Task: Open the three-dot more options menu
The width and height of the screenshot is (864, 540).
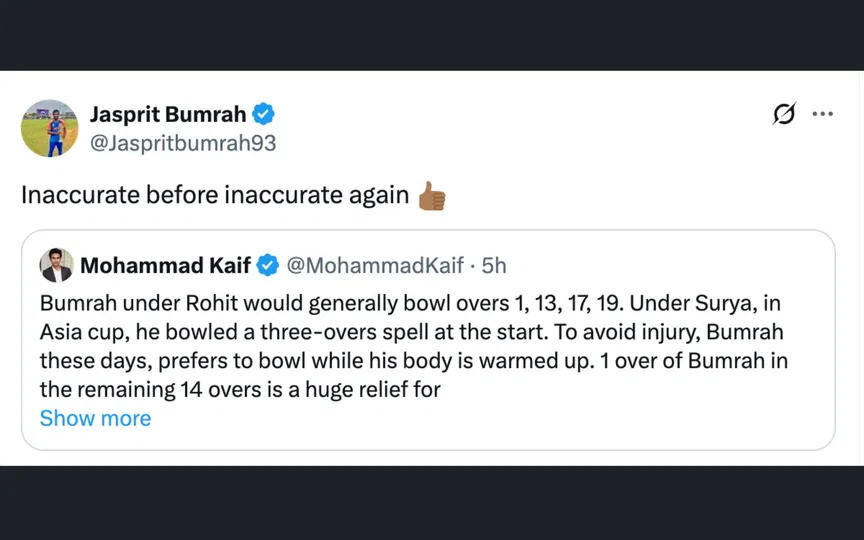Action: 823,115
